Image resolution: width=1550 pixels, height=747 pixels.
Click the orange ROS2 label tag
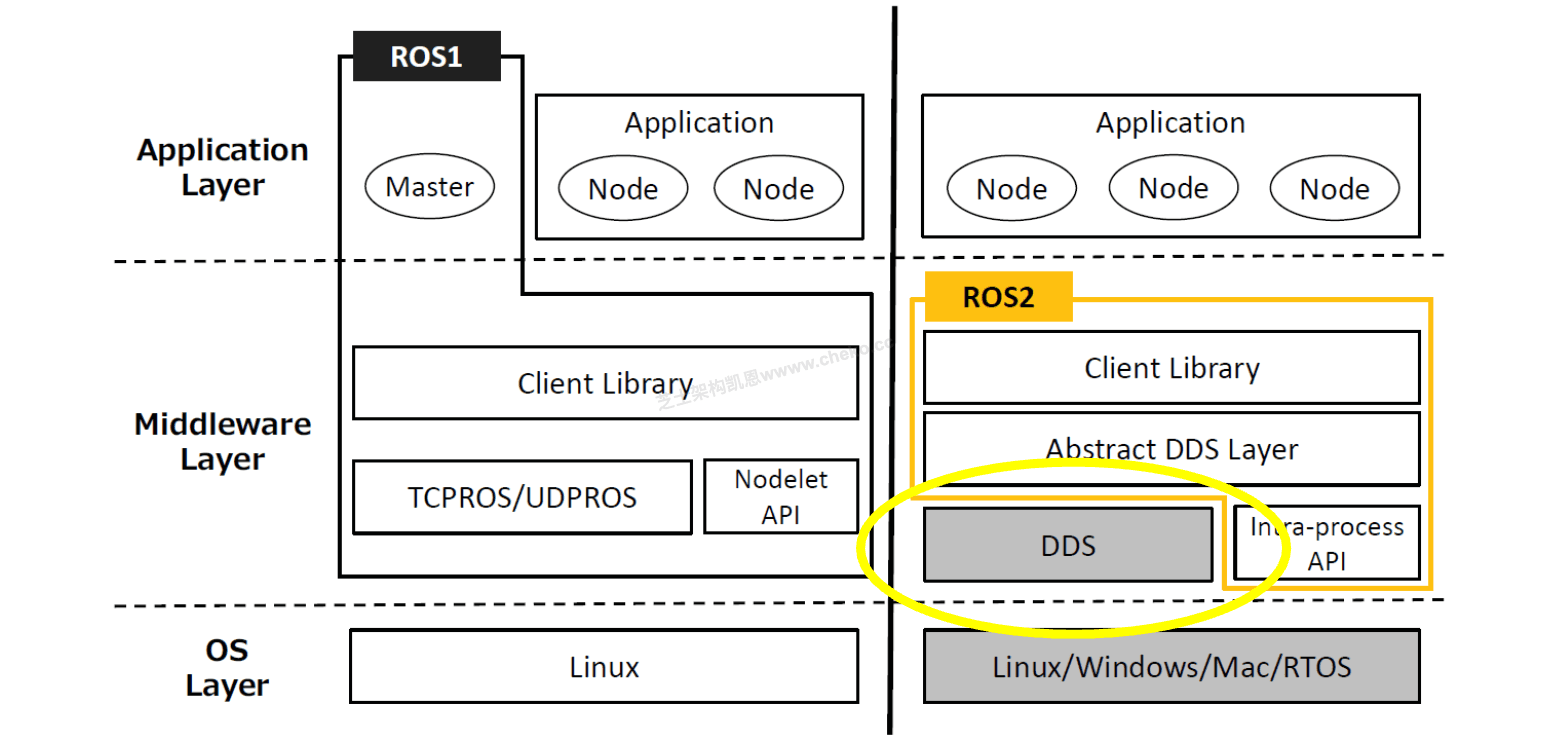pos(997,297)
